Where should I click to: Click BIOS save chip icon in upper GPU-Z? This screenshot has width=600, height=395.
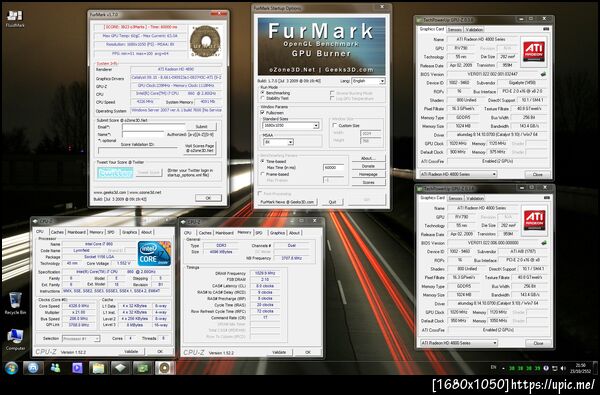pyautogui.click(x=543, y=74)
